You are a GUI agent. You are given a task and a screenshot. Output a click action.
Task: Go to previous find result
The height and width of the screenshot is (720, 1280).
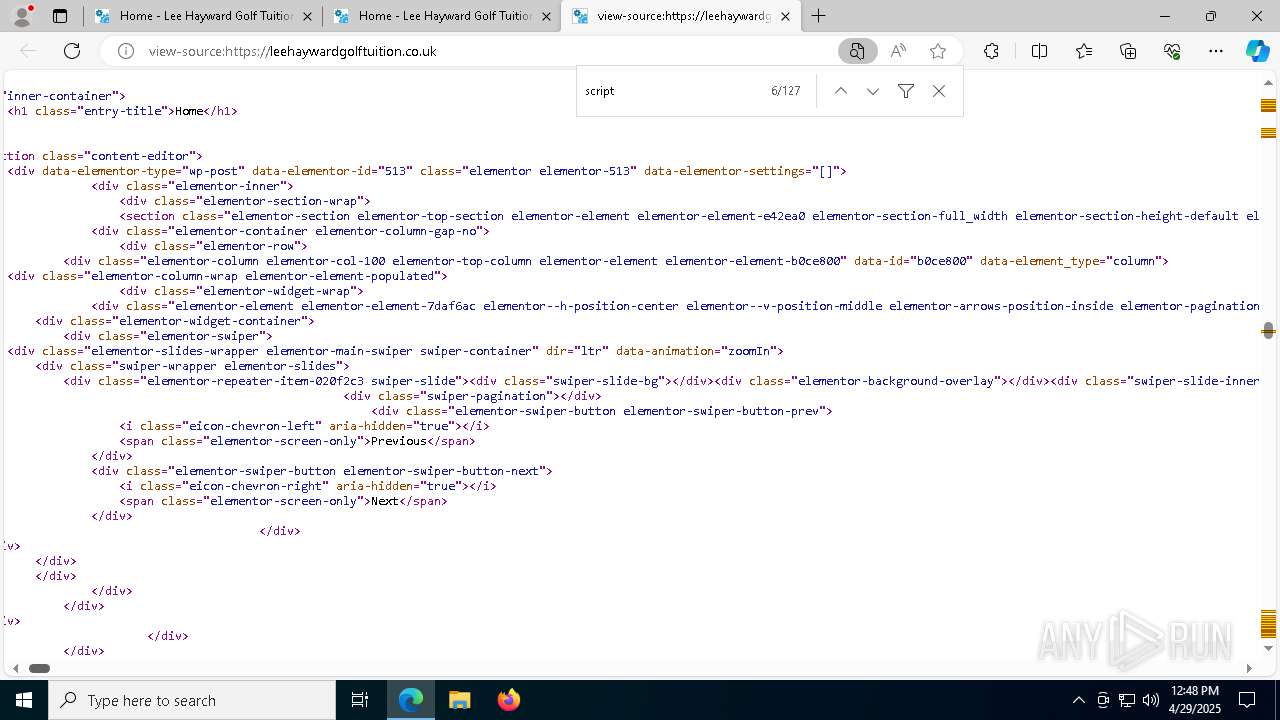[841, 91]
